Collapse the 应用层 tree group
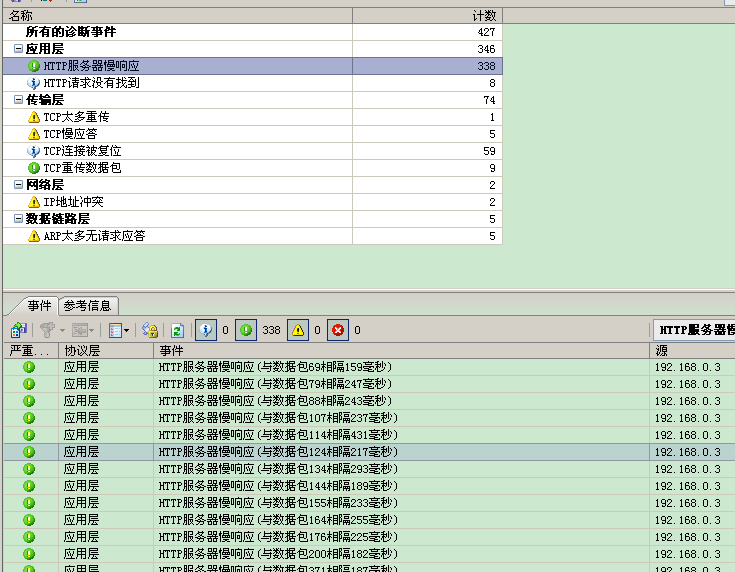Viewport: 735px width, 572px height. pos(18,48)
